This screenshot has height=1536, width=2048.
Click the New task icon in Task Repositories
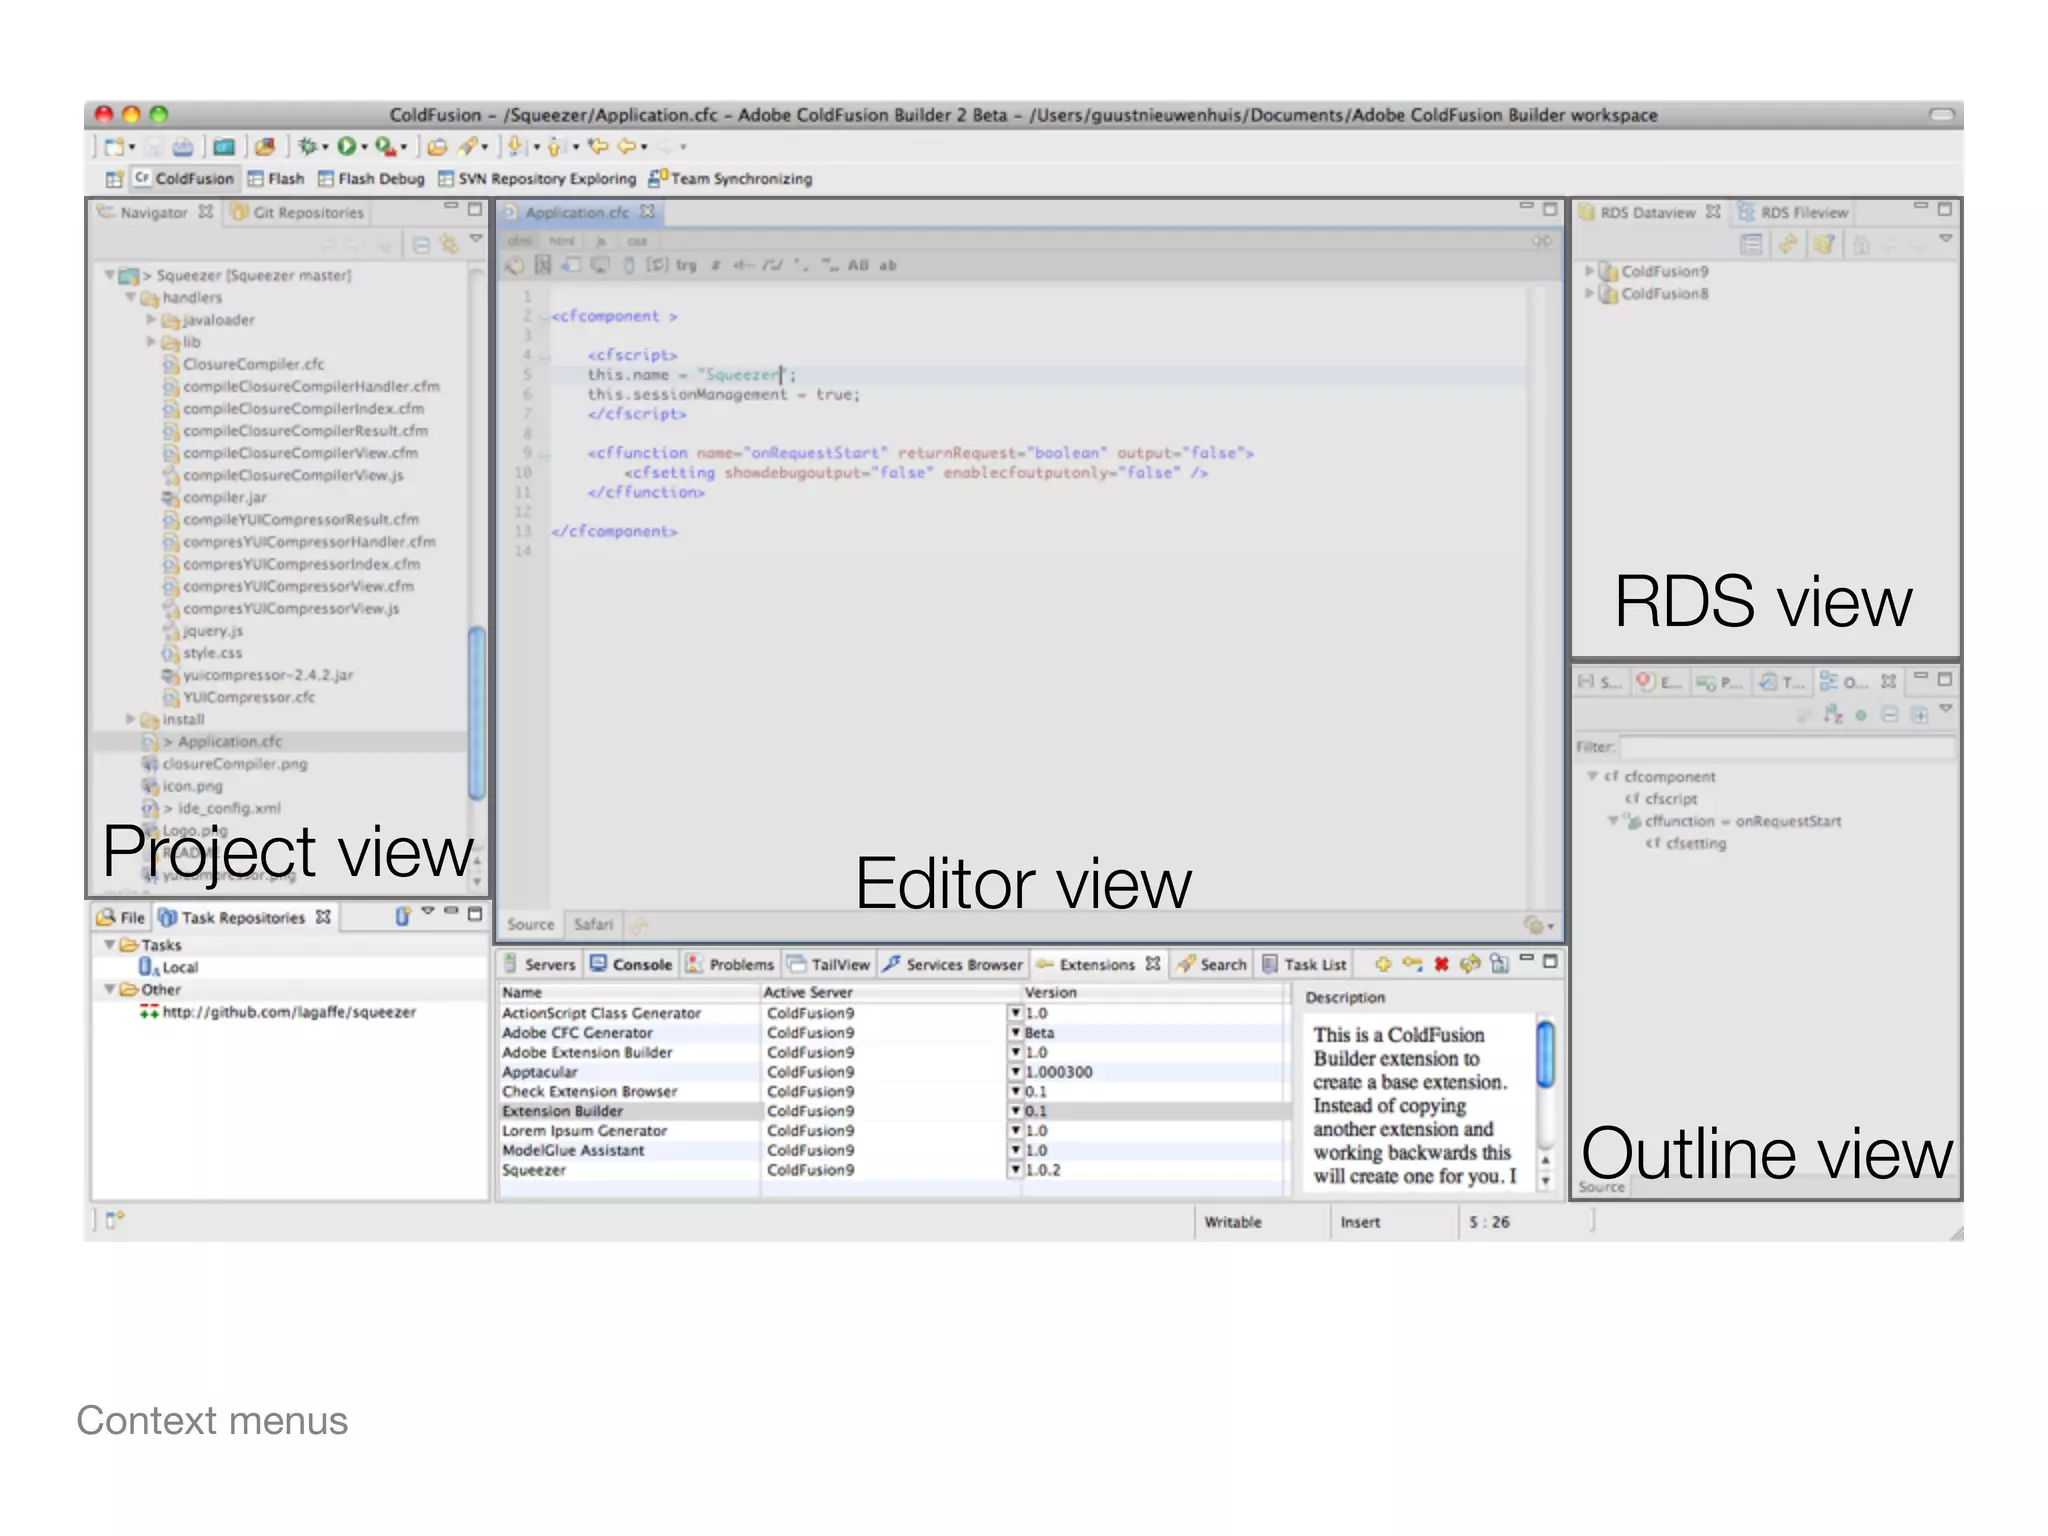pyautogui.click(x=402, y=916)
